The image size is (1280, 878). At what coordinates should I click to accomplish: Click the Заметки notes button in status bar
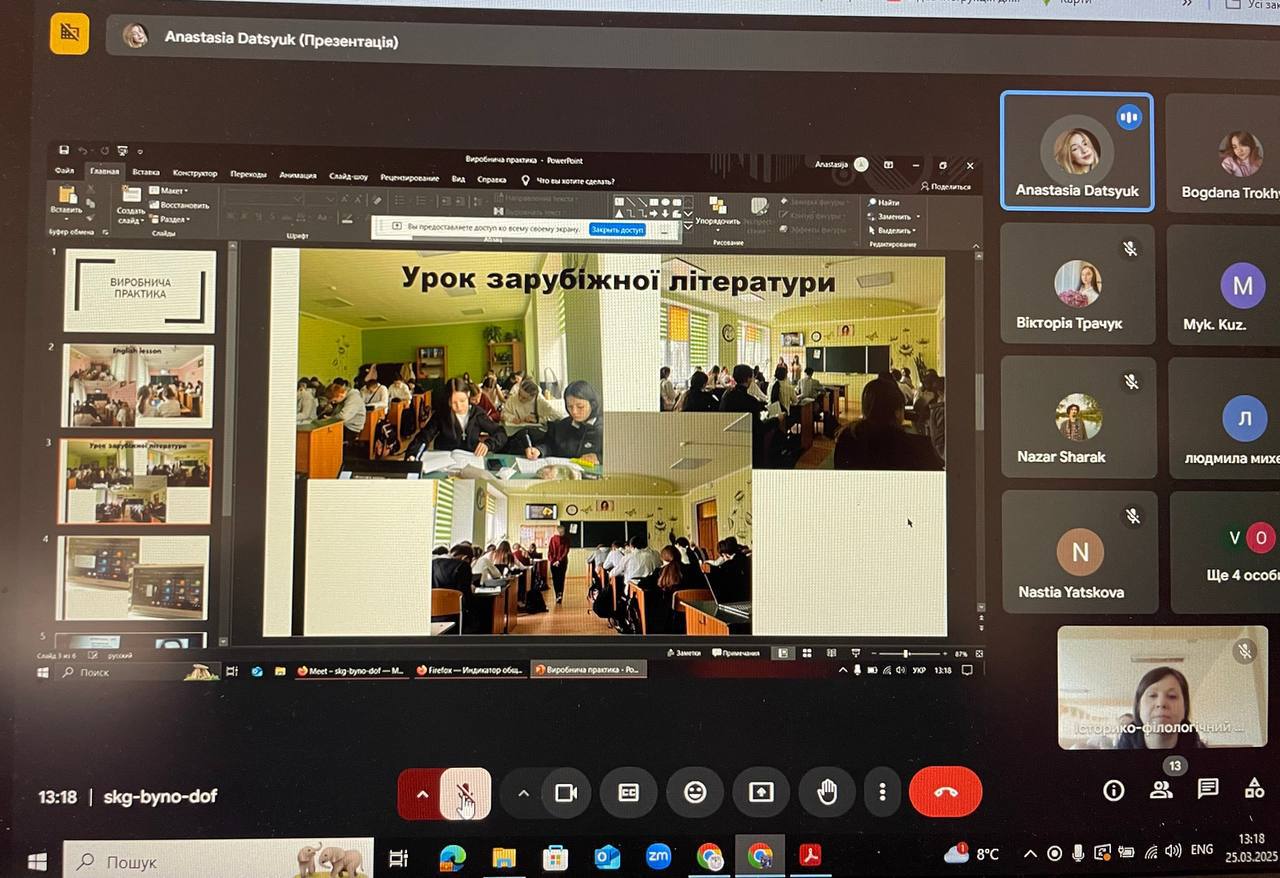(684, 653)
